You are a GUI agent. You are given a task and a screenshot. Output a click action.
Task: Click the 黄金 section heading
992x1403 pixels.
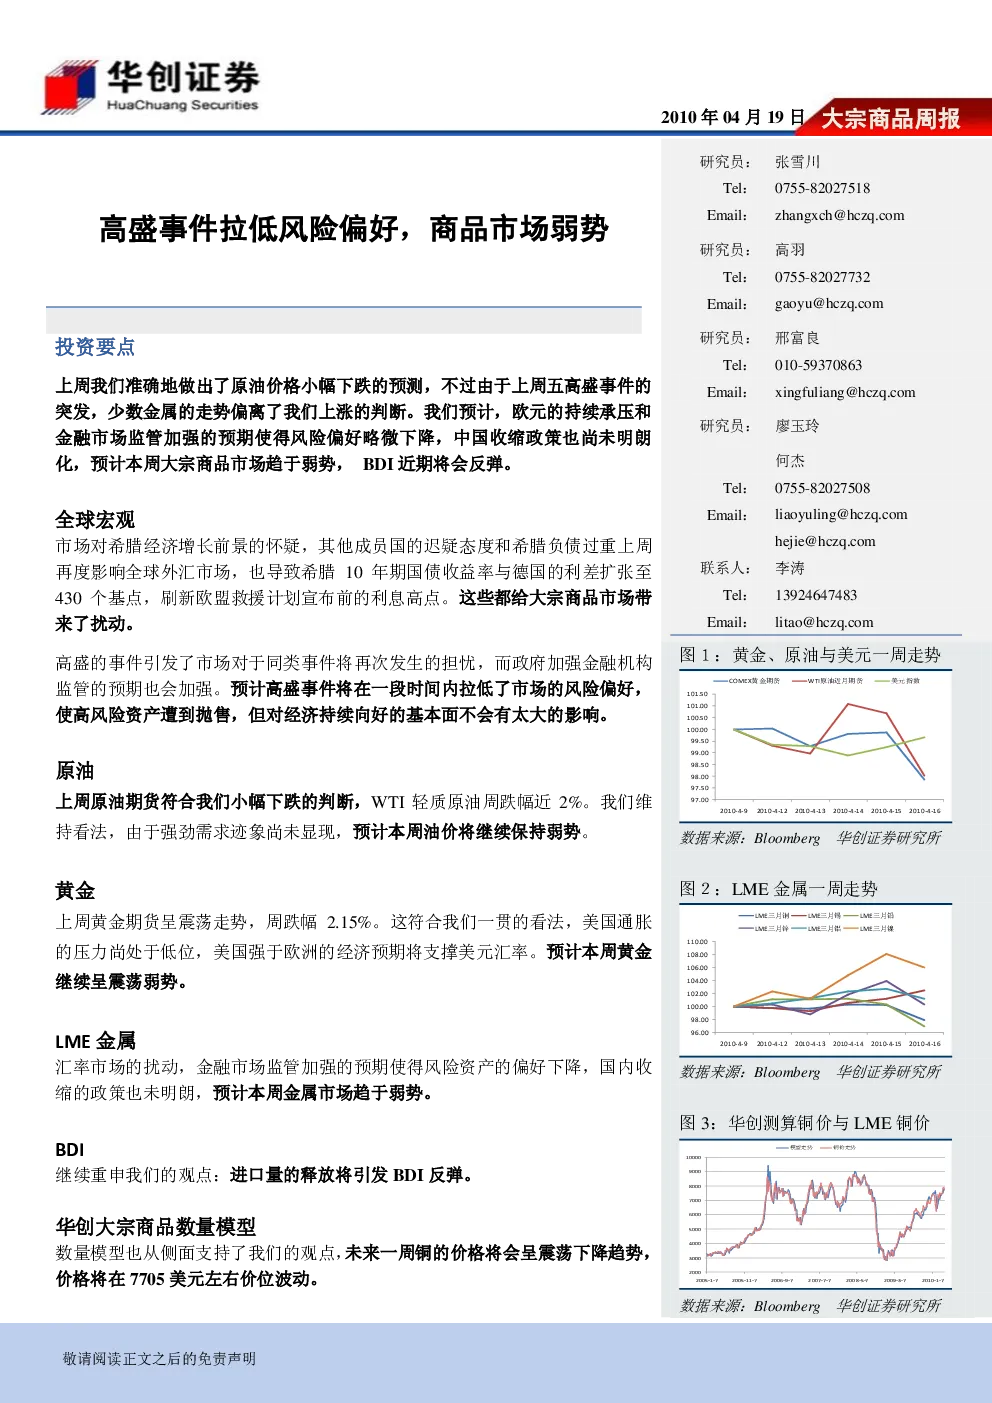click(75, 891)
